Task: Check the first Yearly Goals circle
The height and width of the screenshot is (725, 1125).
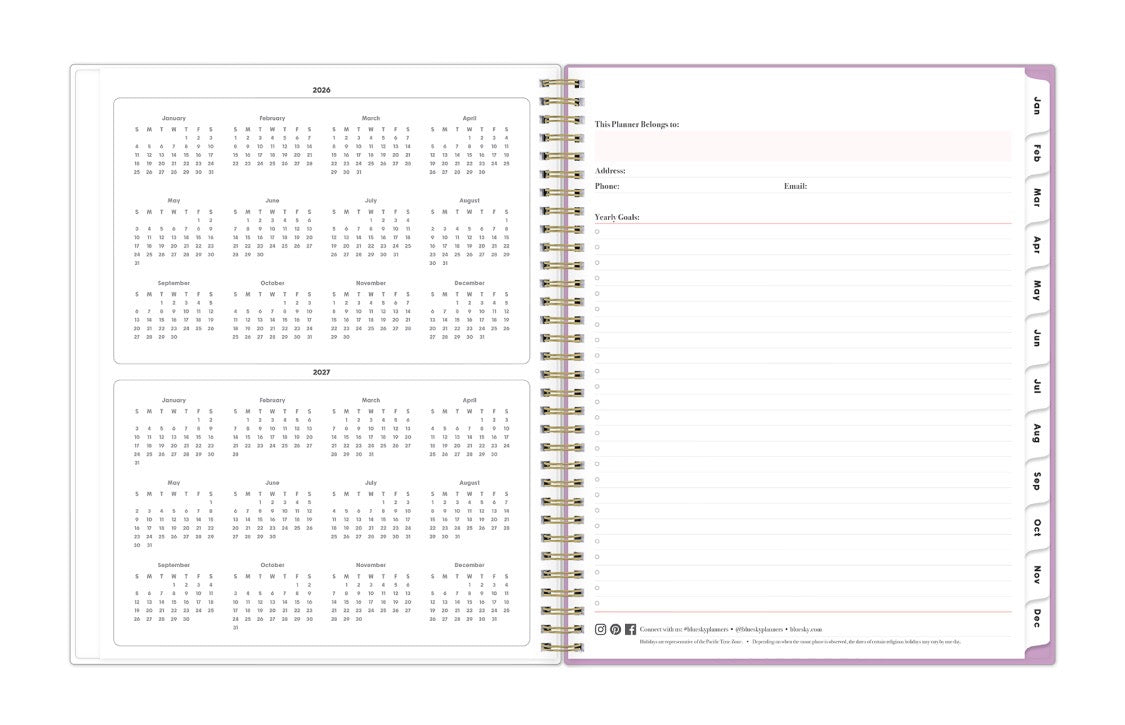Action: 597,231
